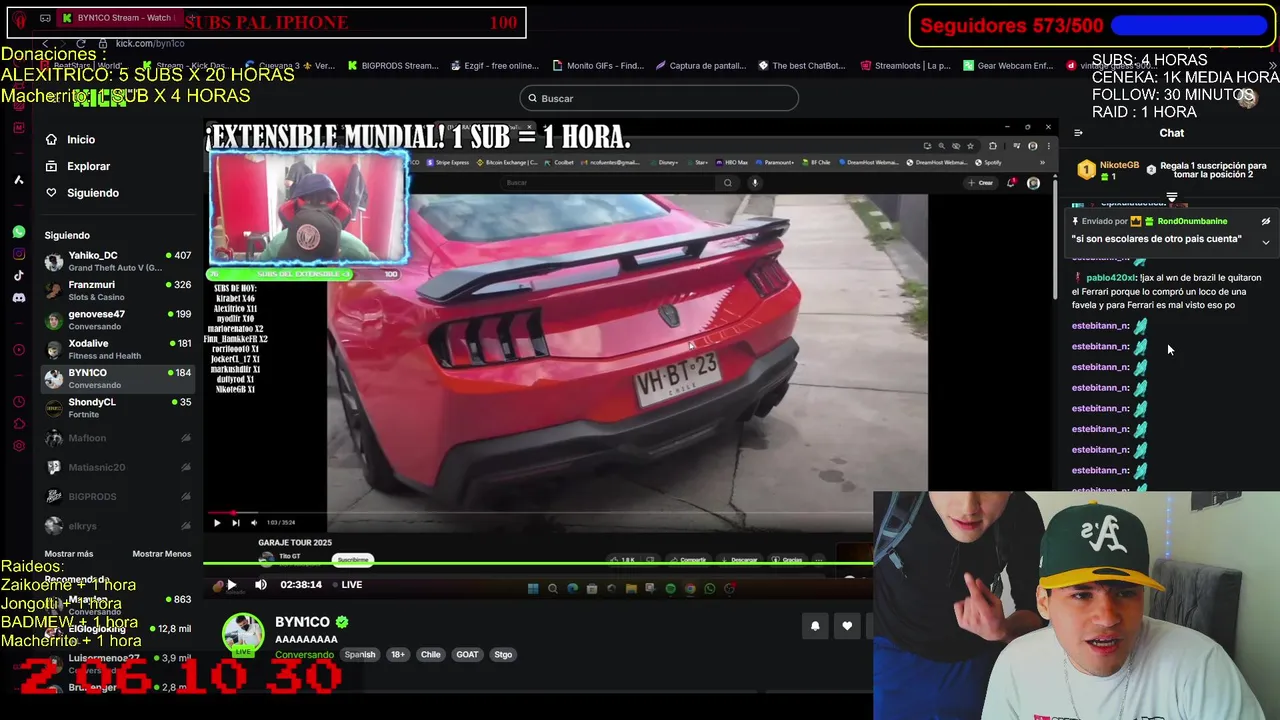Select ShondyCL channel in following list
Image resolution: width=1280 pixels, height=720 pixels.
pos(118,408)
